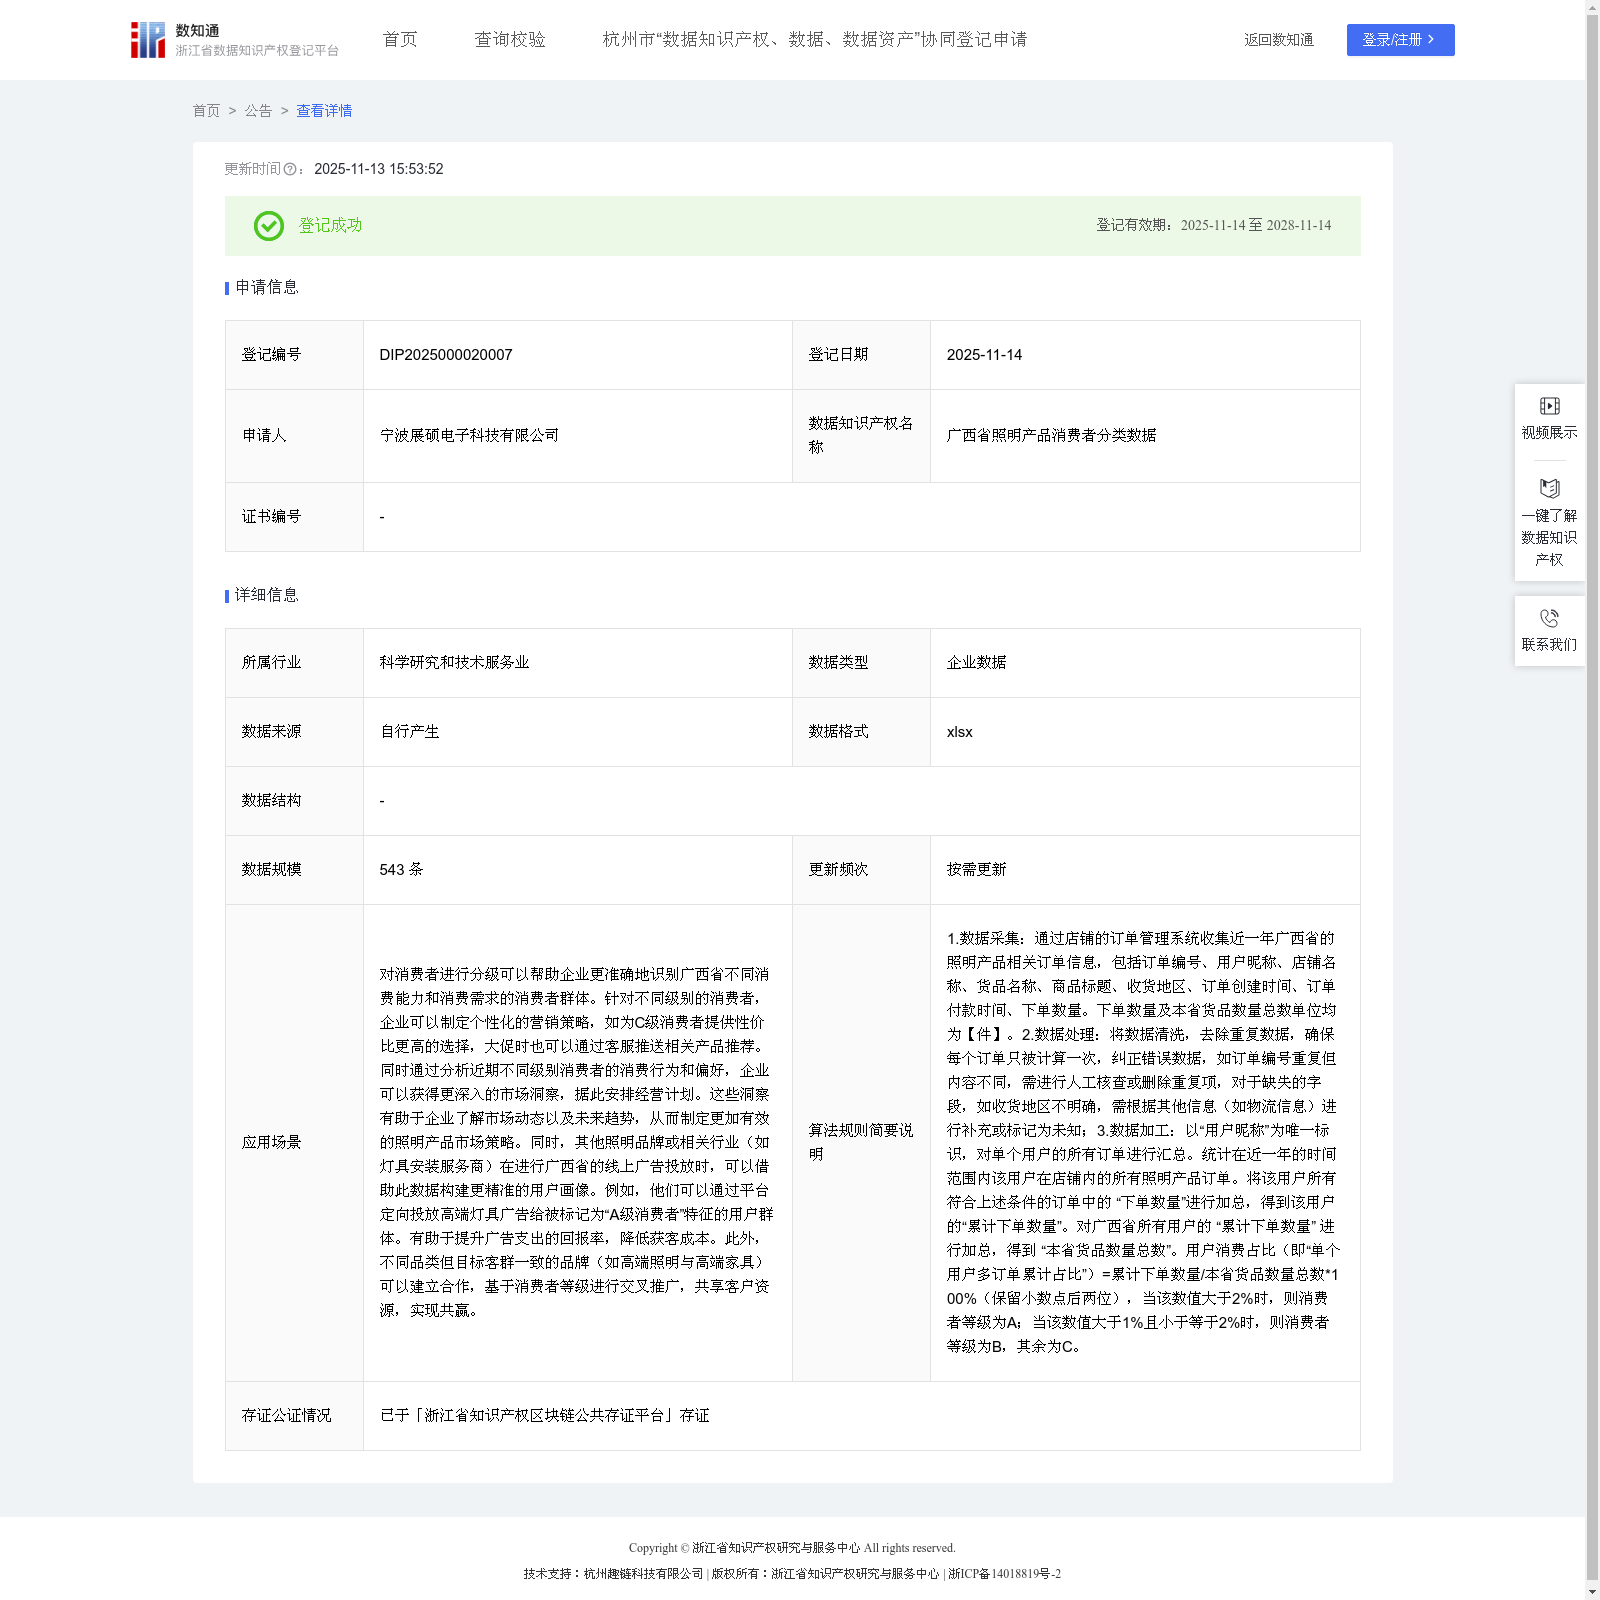Click the 一键了解数据知识产权 book icon
1600x1600 pixels.
click(x=1549, y=489)
